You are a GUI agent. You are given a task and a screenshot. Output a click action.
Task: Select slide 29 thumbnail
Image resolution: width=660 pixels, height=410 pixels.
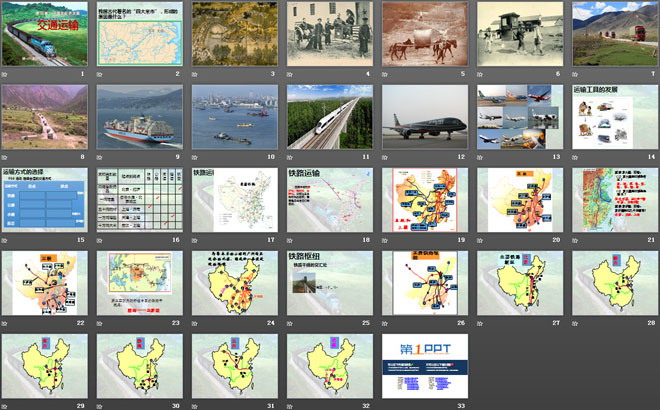[45, 366]
